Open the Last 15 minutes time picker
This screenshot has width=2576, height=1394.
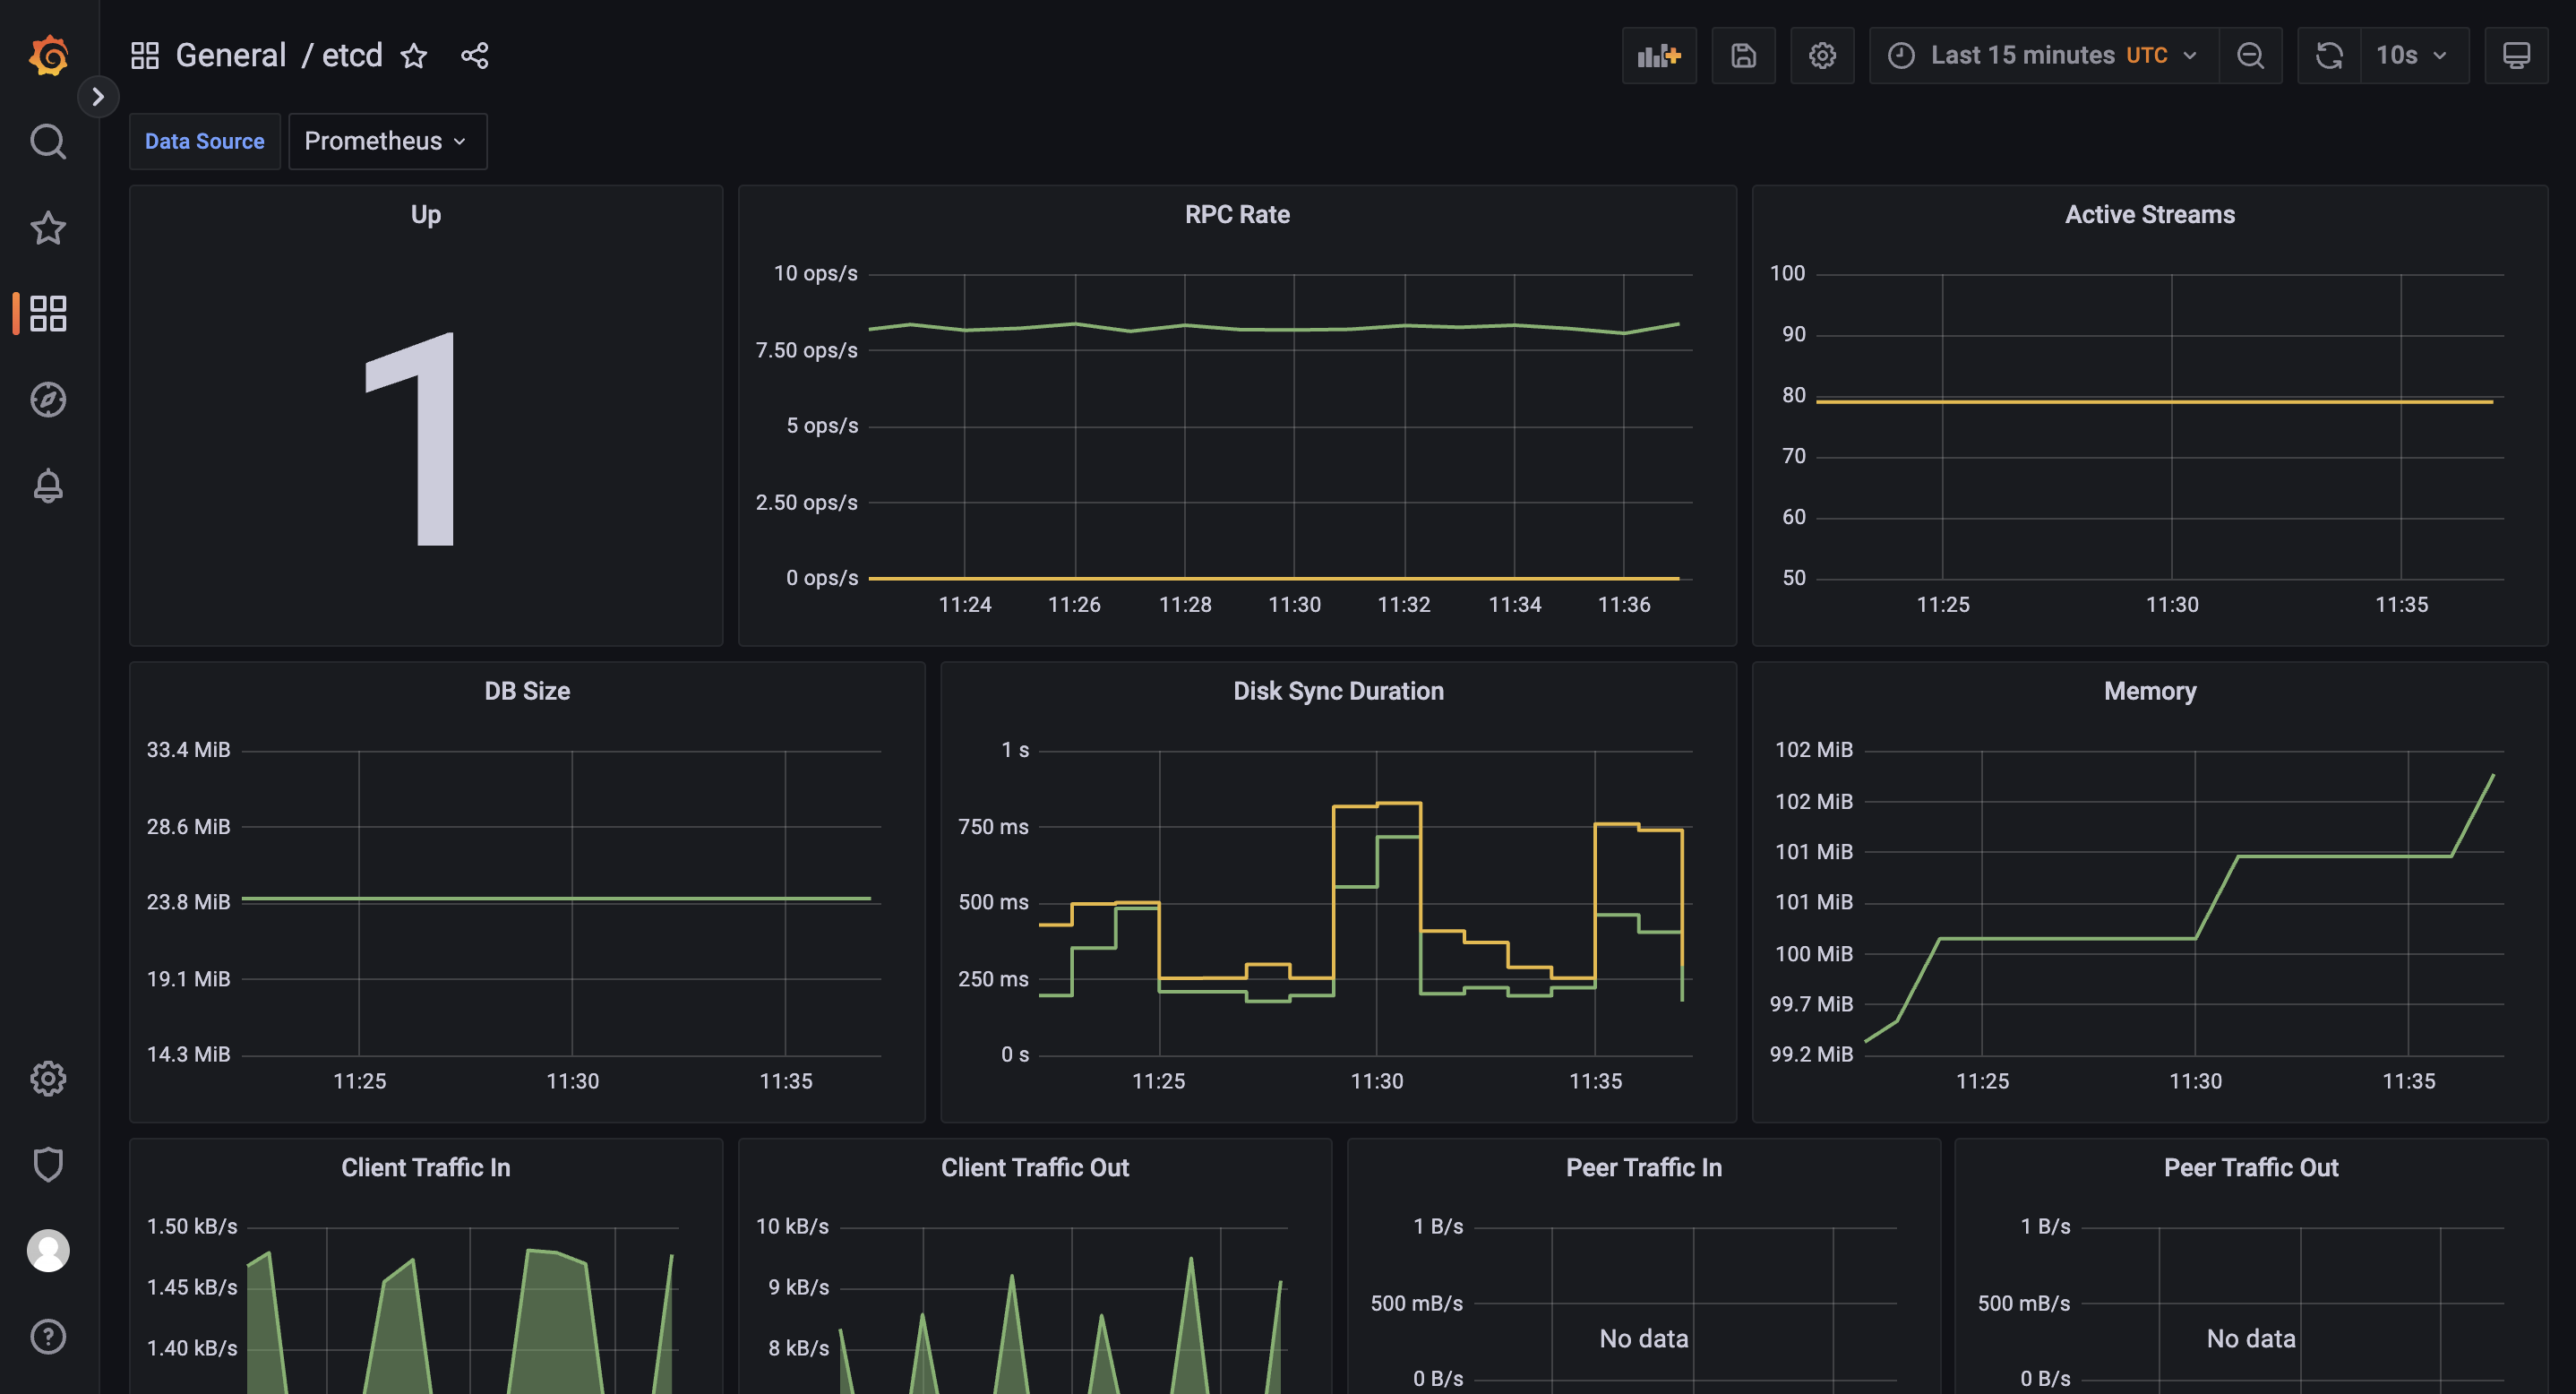pyautogui.click(x=2043, y=55)
